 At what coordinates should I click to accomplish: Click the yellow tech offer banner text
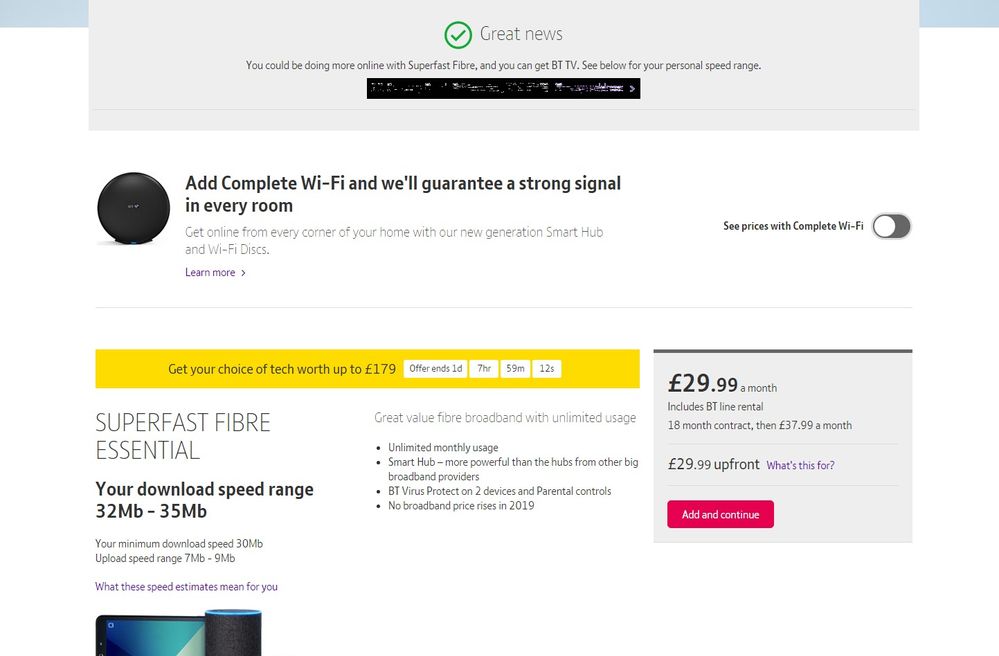pos(282,369)
